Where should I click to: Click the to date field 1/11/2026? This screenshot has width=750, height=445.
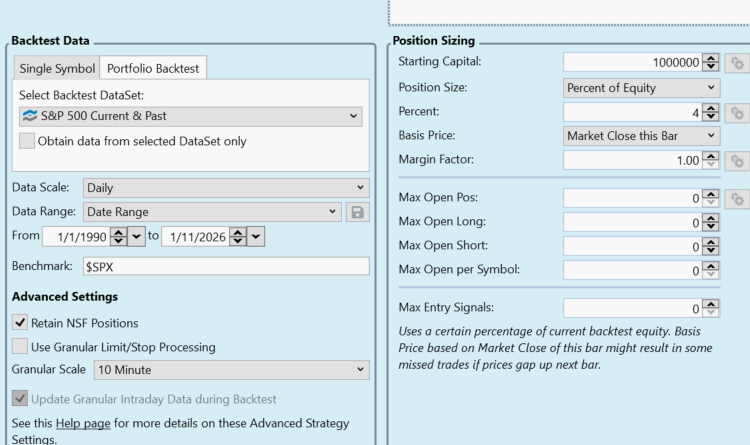[196, 237]
